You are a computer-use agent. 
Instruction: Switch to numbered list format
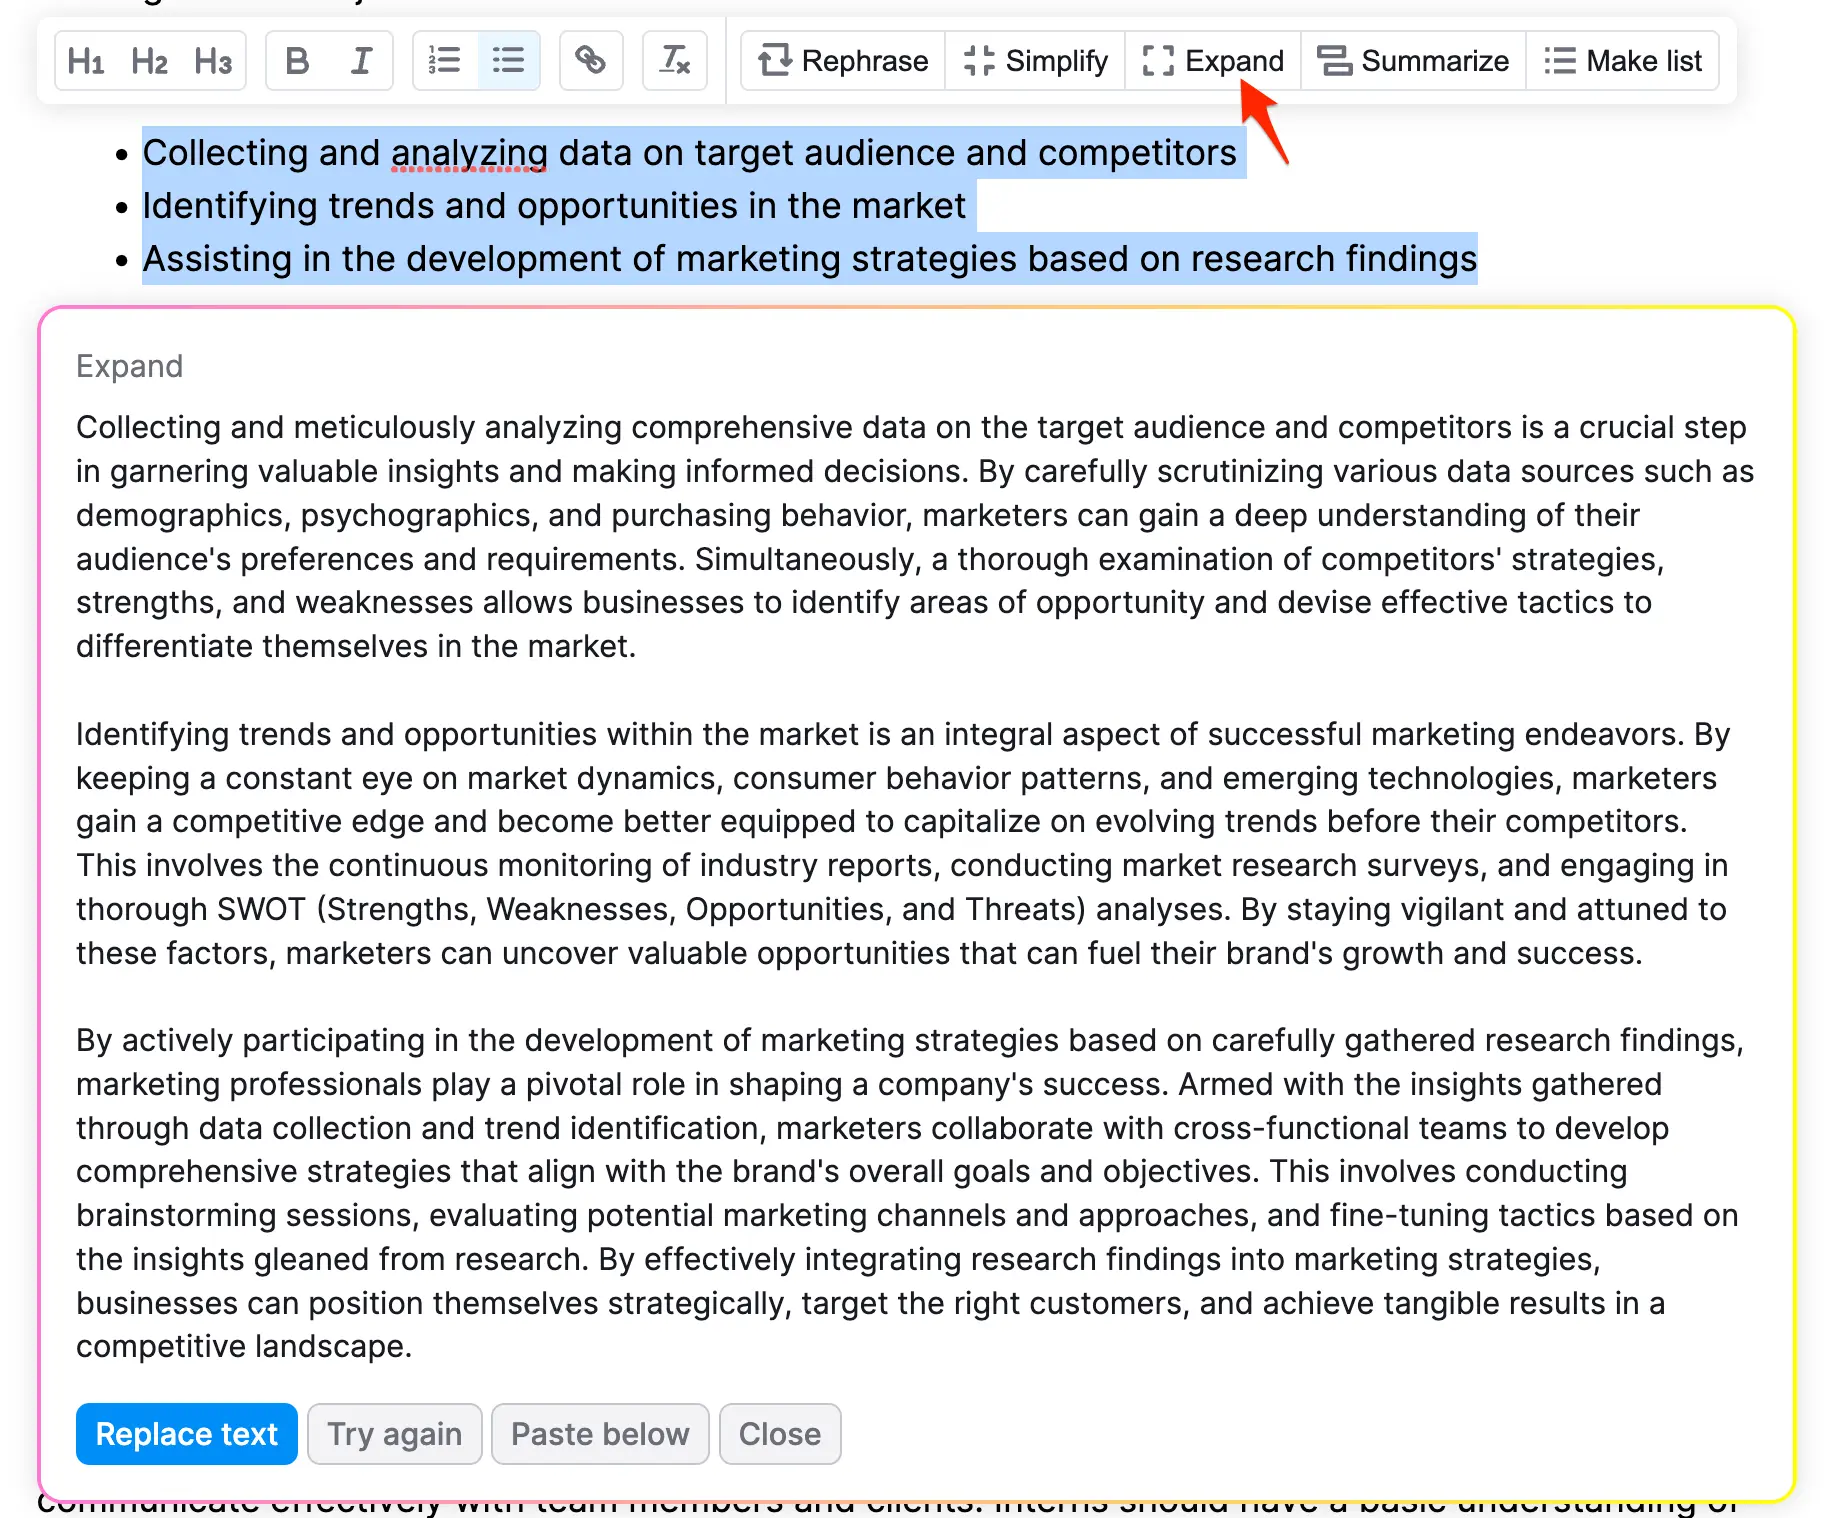444,61
